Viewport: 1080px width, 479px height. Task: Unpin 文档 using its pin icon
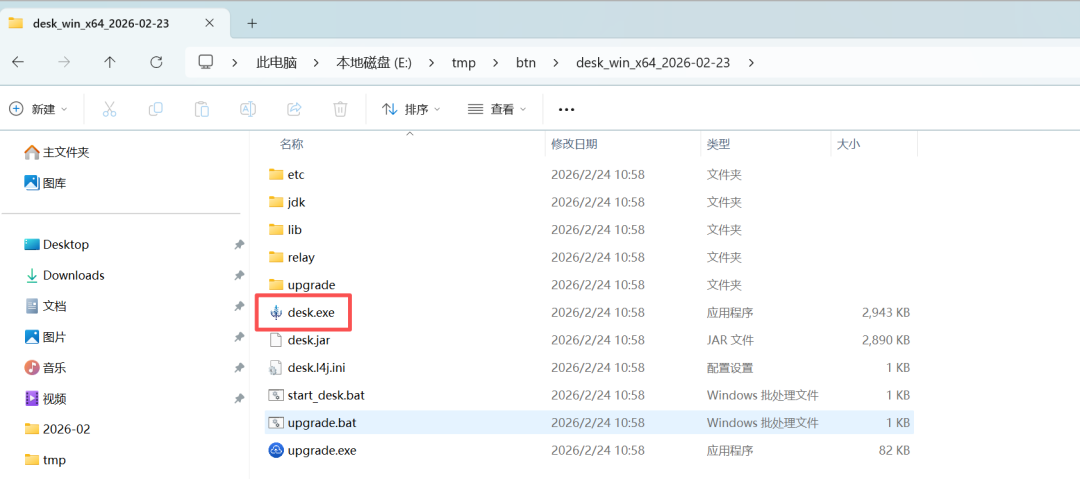239,306
